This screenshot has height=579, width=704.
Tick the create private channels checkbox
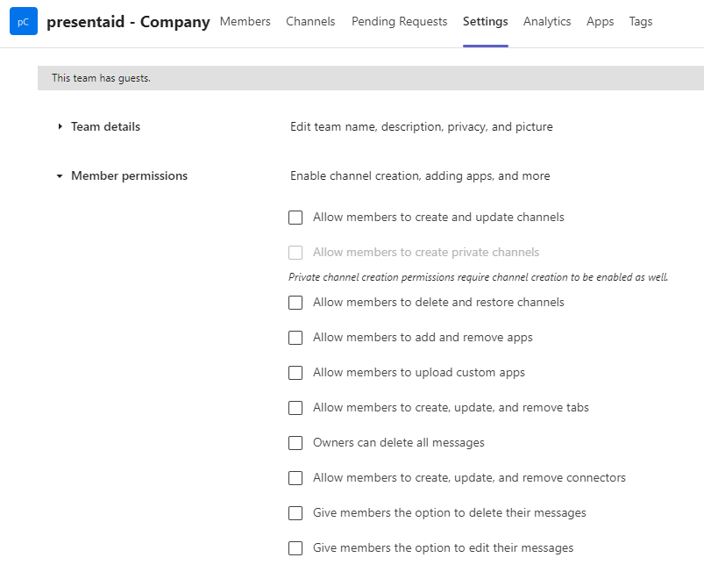tap(295, 252)
